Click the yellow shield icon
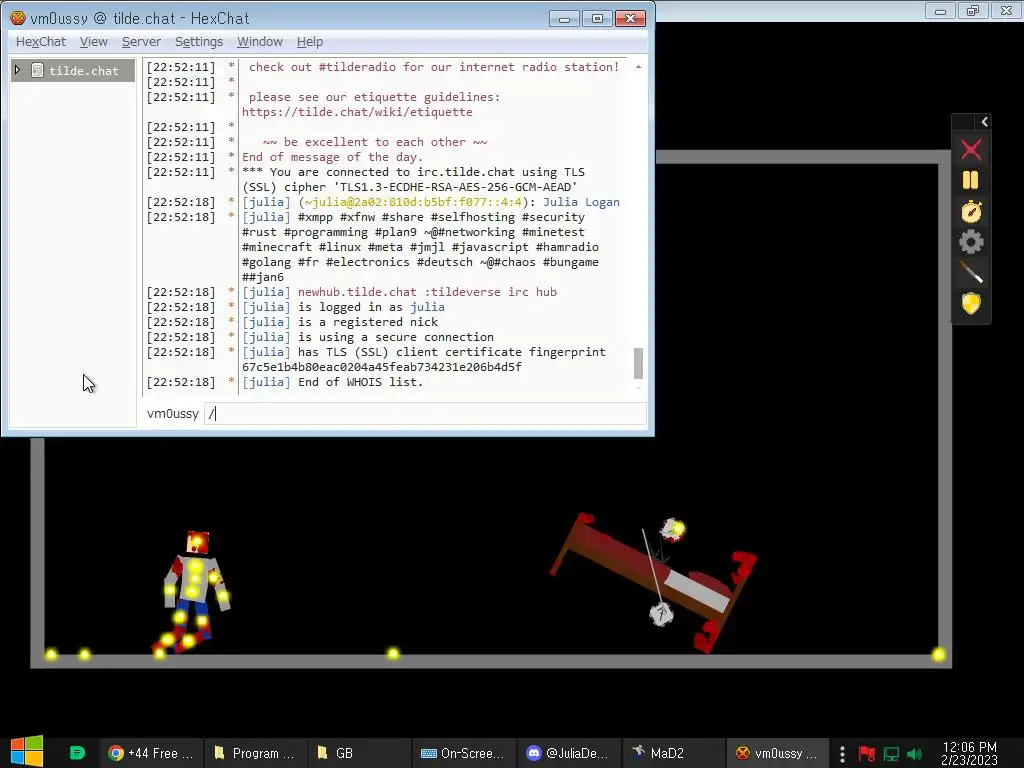1024x768 pixels. point(971,303)
